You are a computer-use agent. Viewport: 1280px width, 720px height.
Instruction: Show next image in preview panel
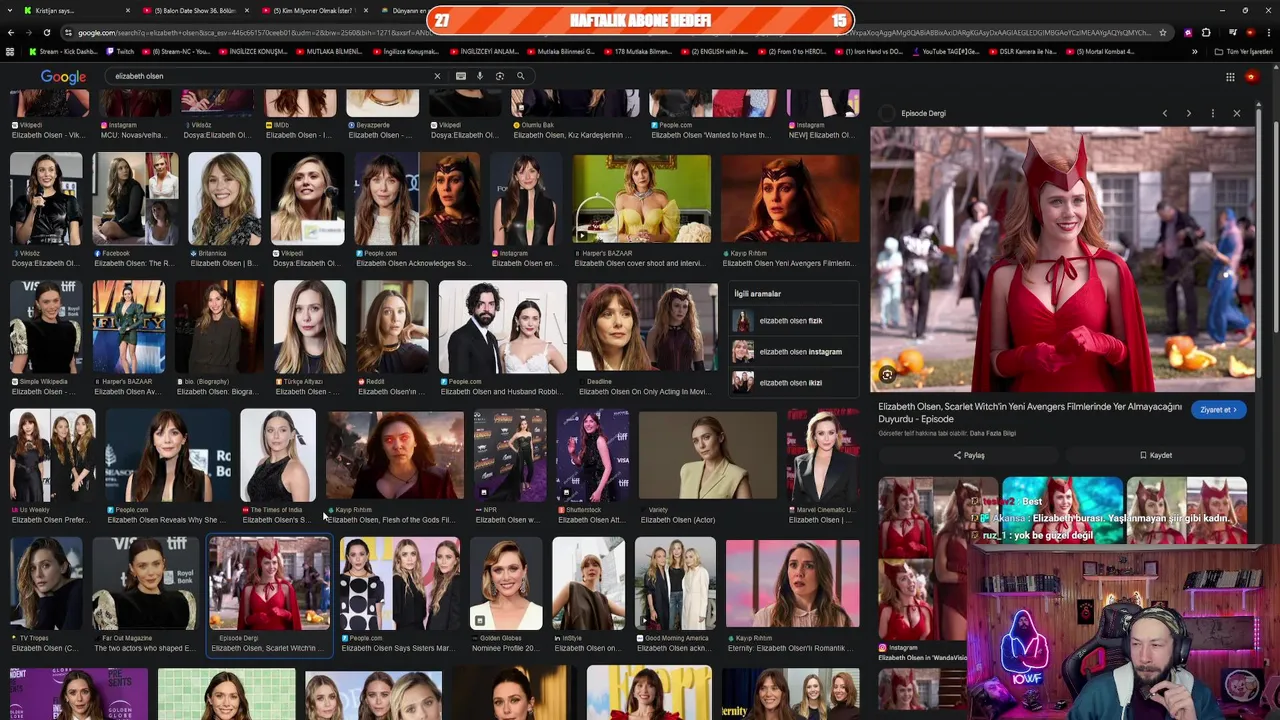[x=1188, y=113]
